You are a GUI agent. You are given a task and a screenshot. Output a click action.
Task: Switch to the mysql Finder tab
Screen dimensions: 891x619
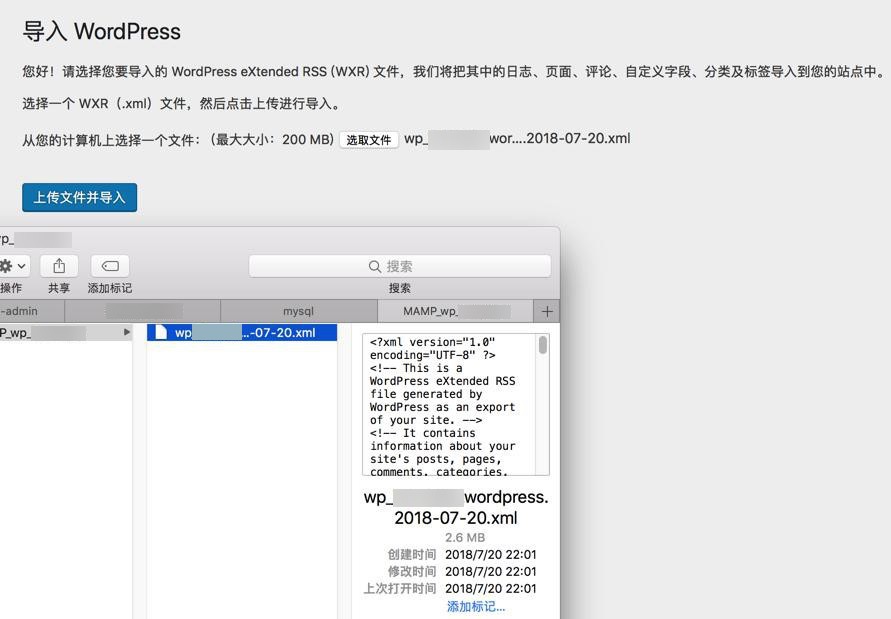(x=299, y=311)
